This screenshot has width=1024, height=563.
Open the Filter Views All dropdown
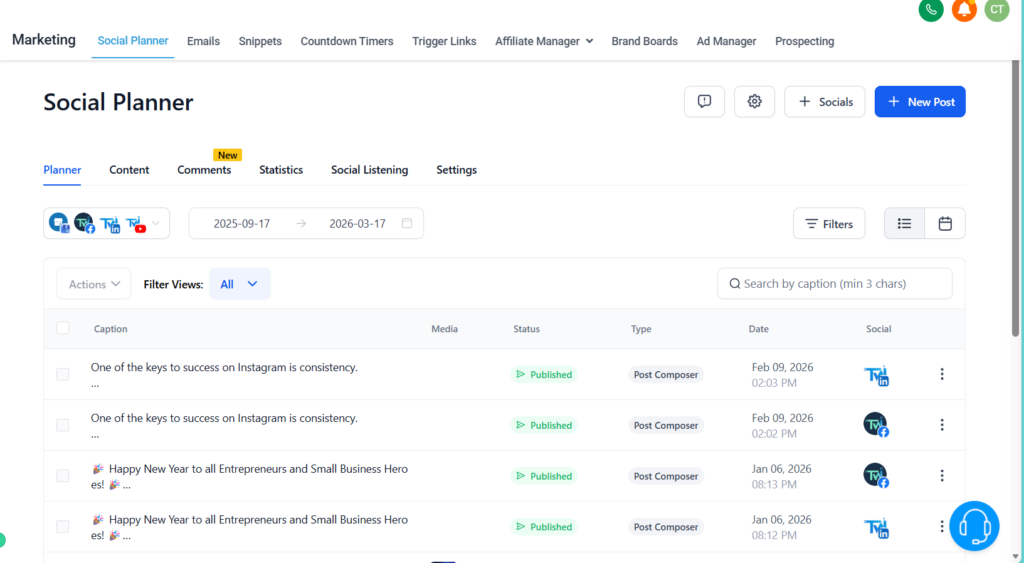[x=239, y=284]
